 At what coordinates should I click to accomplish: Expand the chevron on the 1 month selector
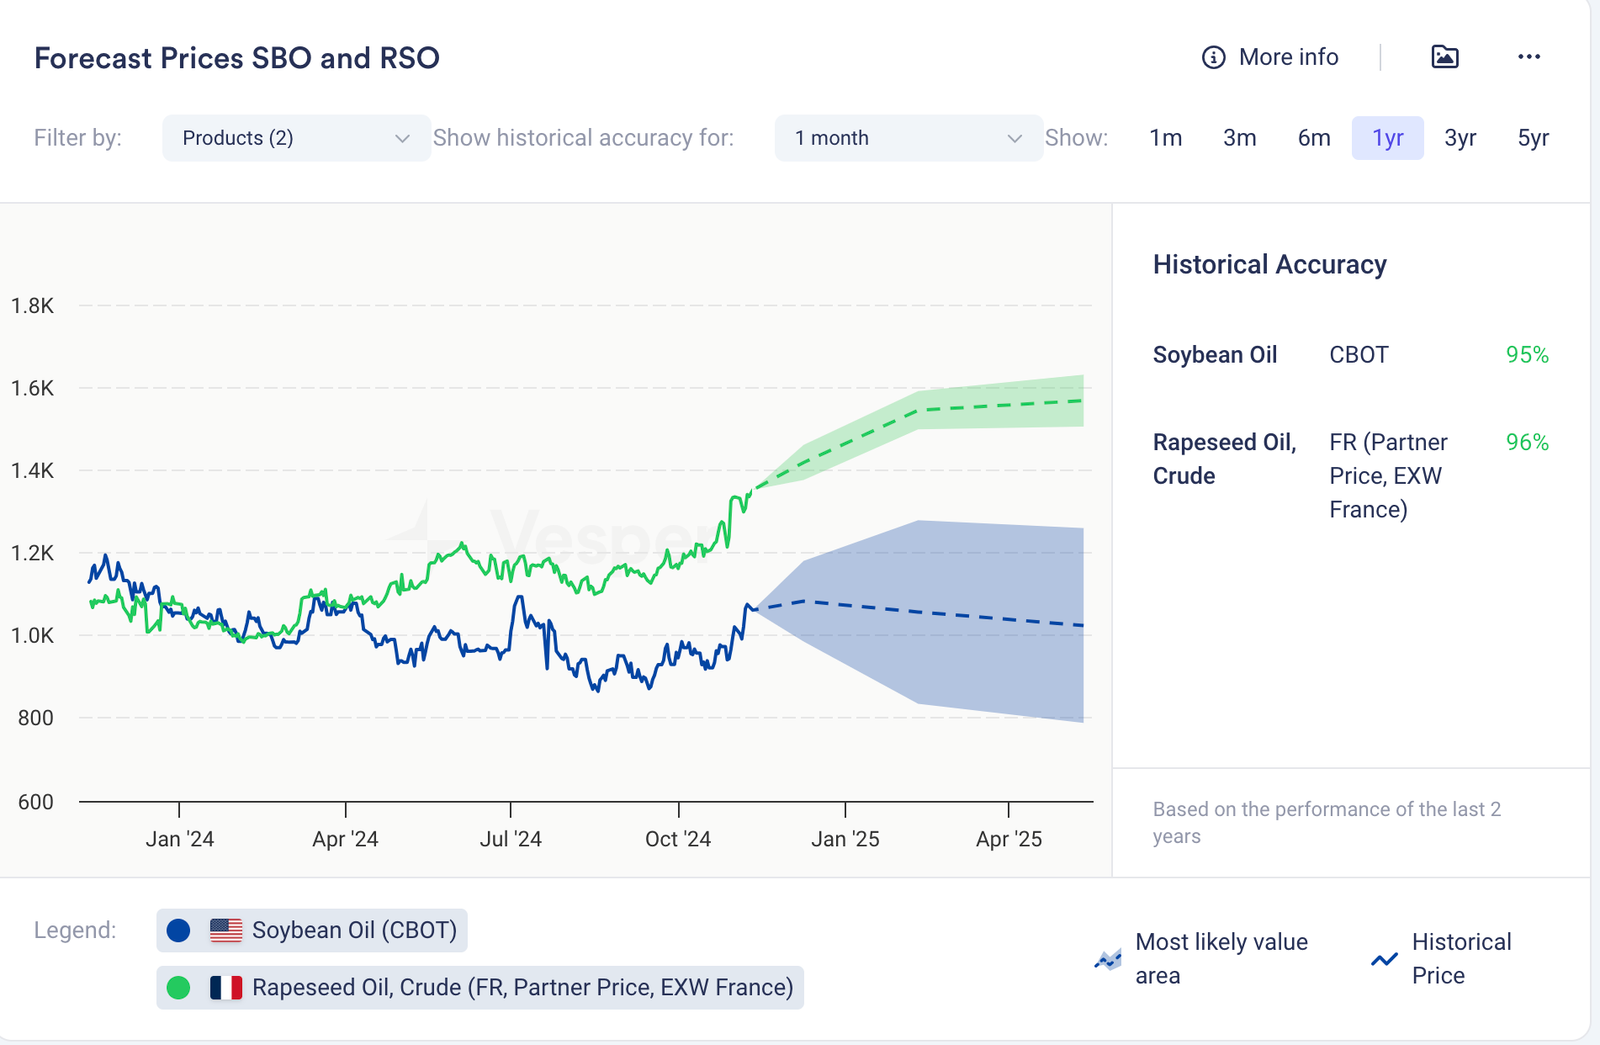(1014, 139)
